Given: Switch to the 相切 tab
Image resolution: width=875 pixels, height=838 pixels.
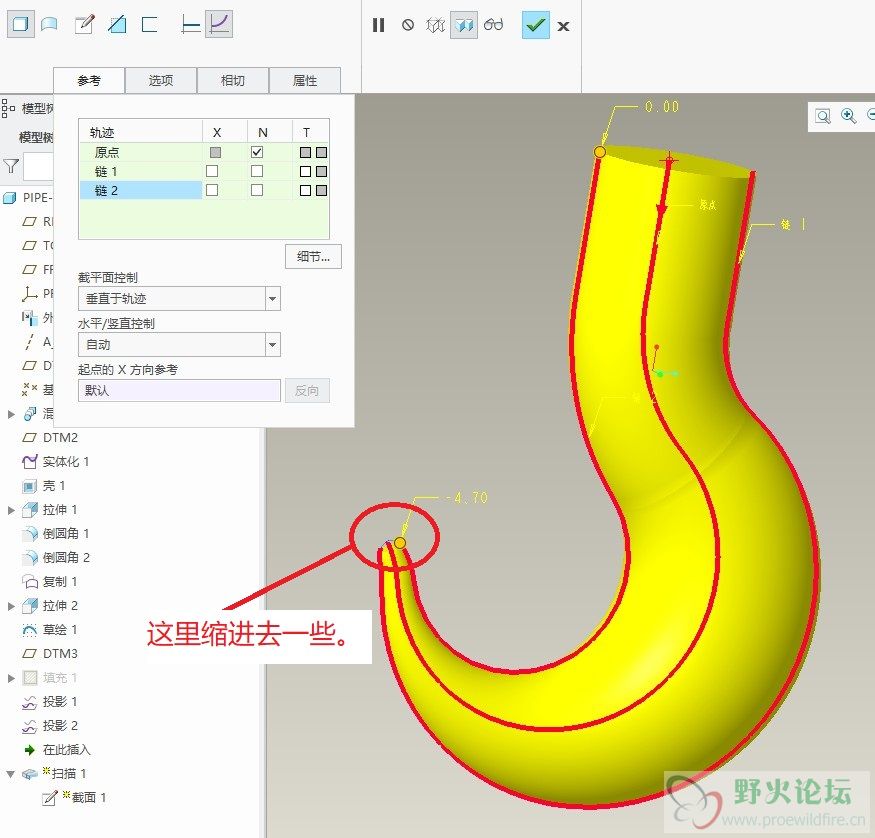Looking at the screenshot, I should (233, 80).
